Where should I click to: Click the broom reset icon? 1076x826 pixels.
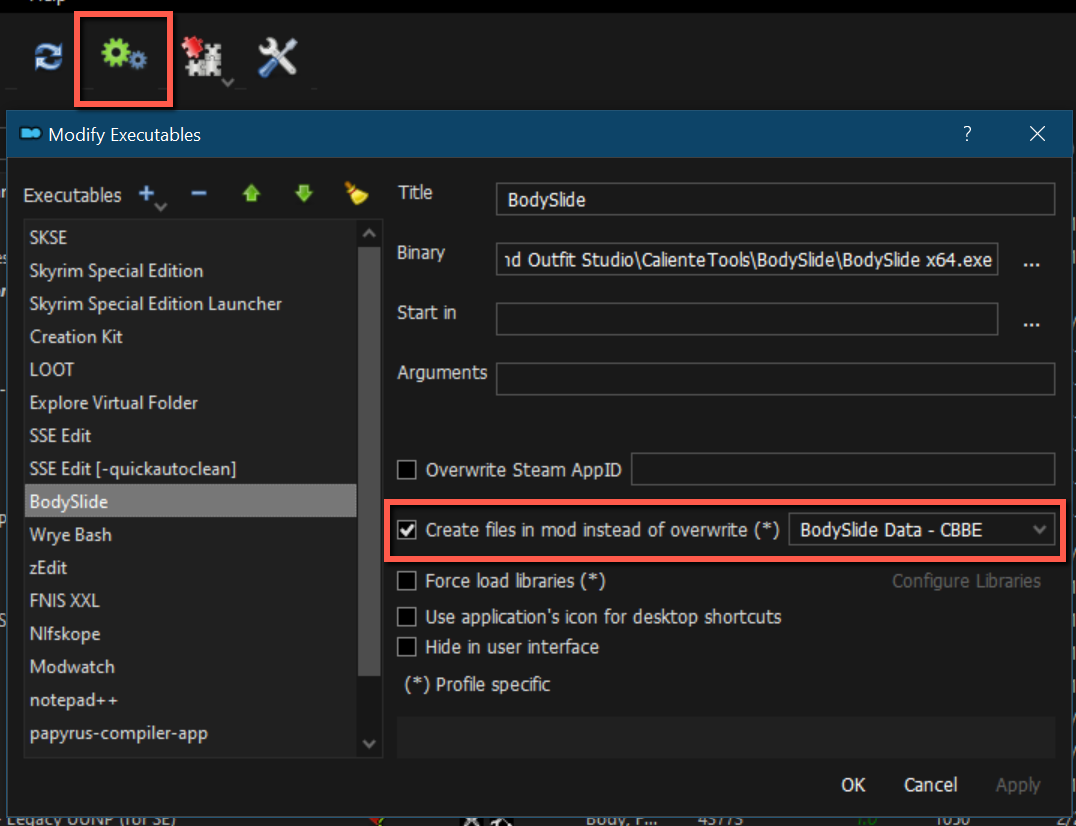(x=356, y=194)
